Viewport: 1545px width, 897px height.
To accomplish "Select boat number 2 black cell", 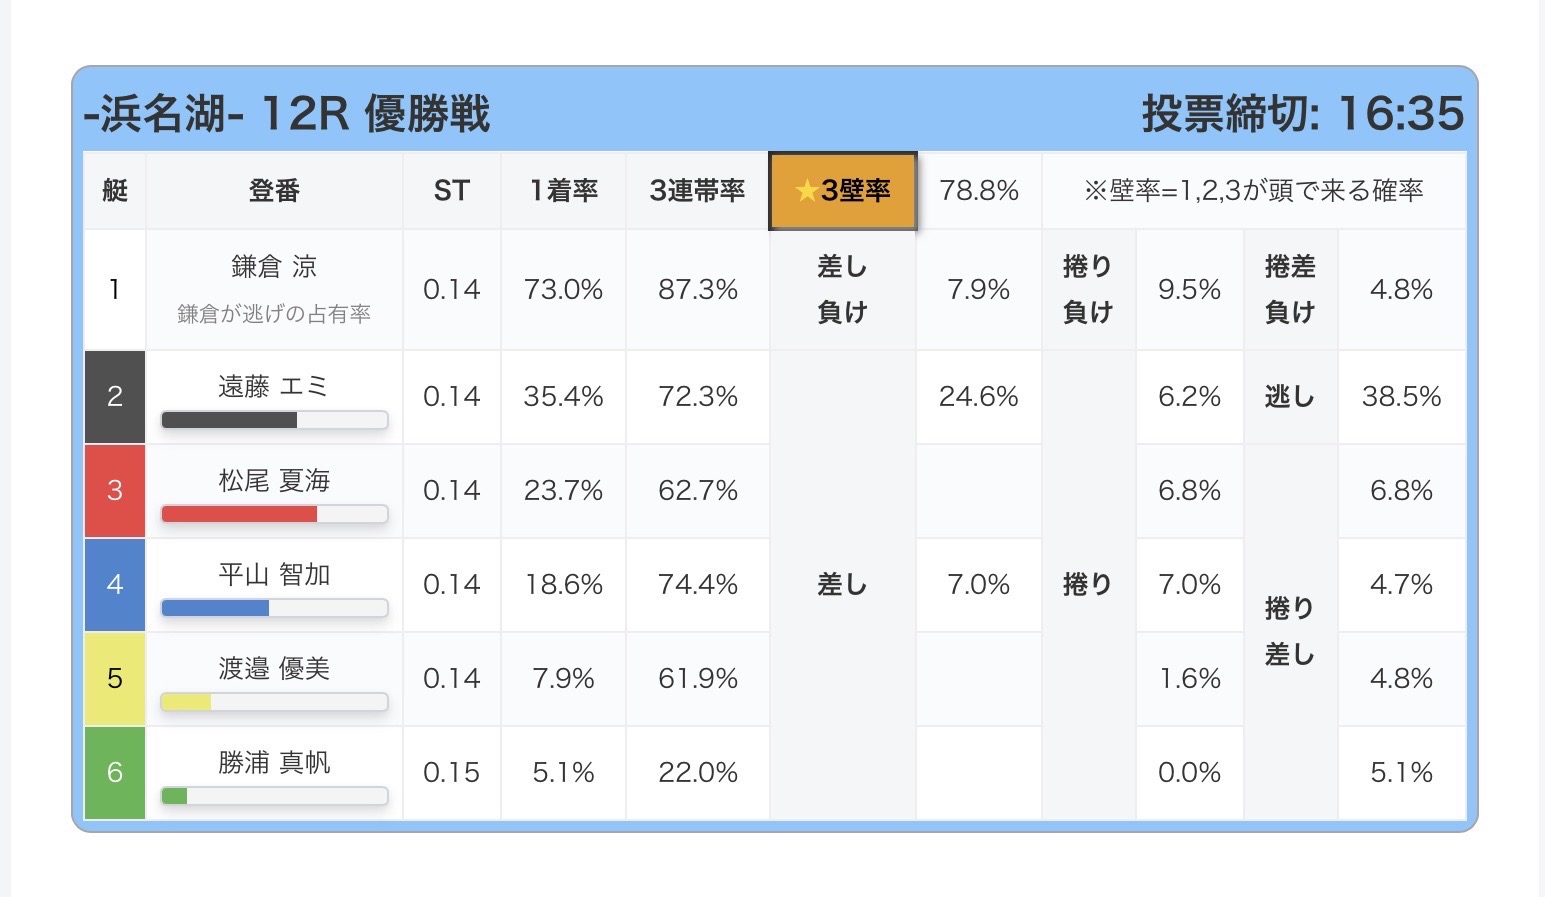I will pyautogui.click(x=115, y=397).
